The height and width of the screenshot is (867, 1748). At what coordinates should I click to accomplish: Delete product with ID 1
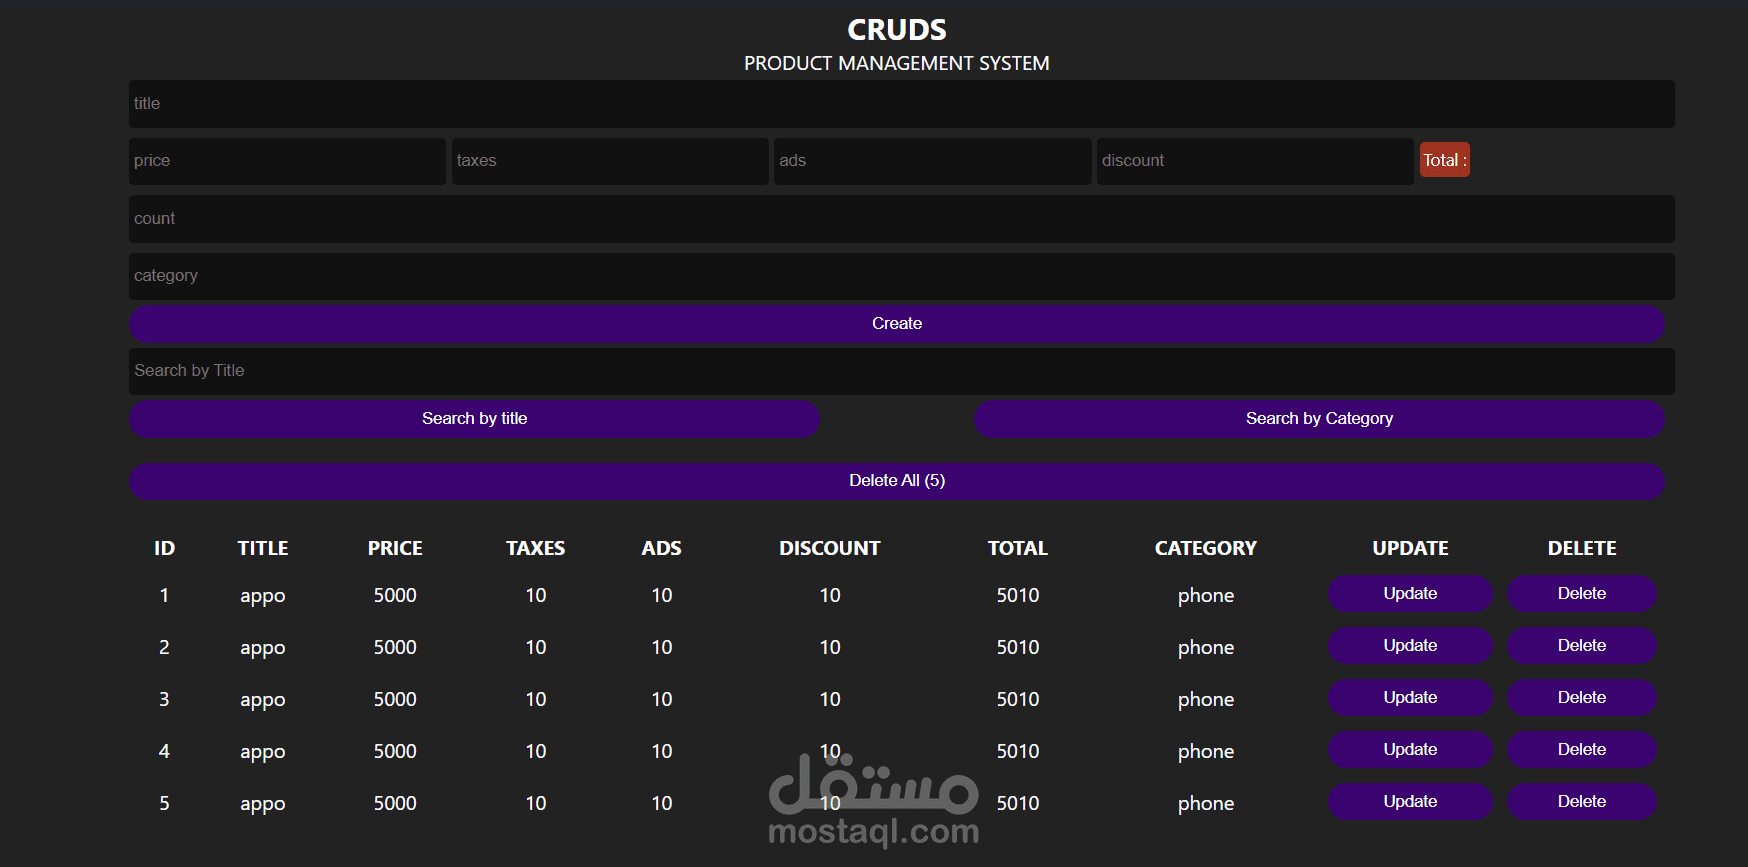pos(1582,594)
